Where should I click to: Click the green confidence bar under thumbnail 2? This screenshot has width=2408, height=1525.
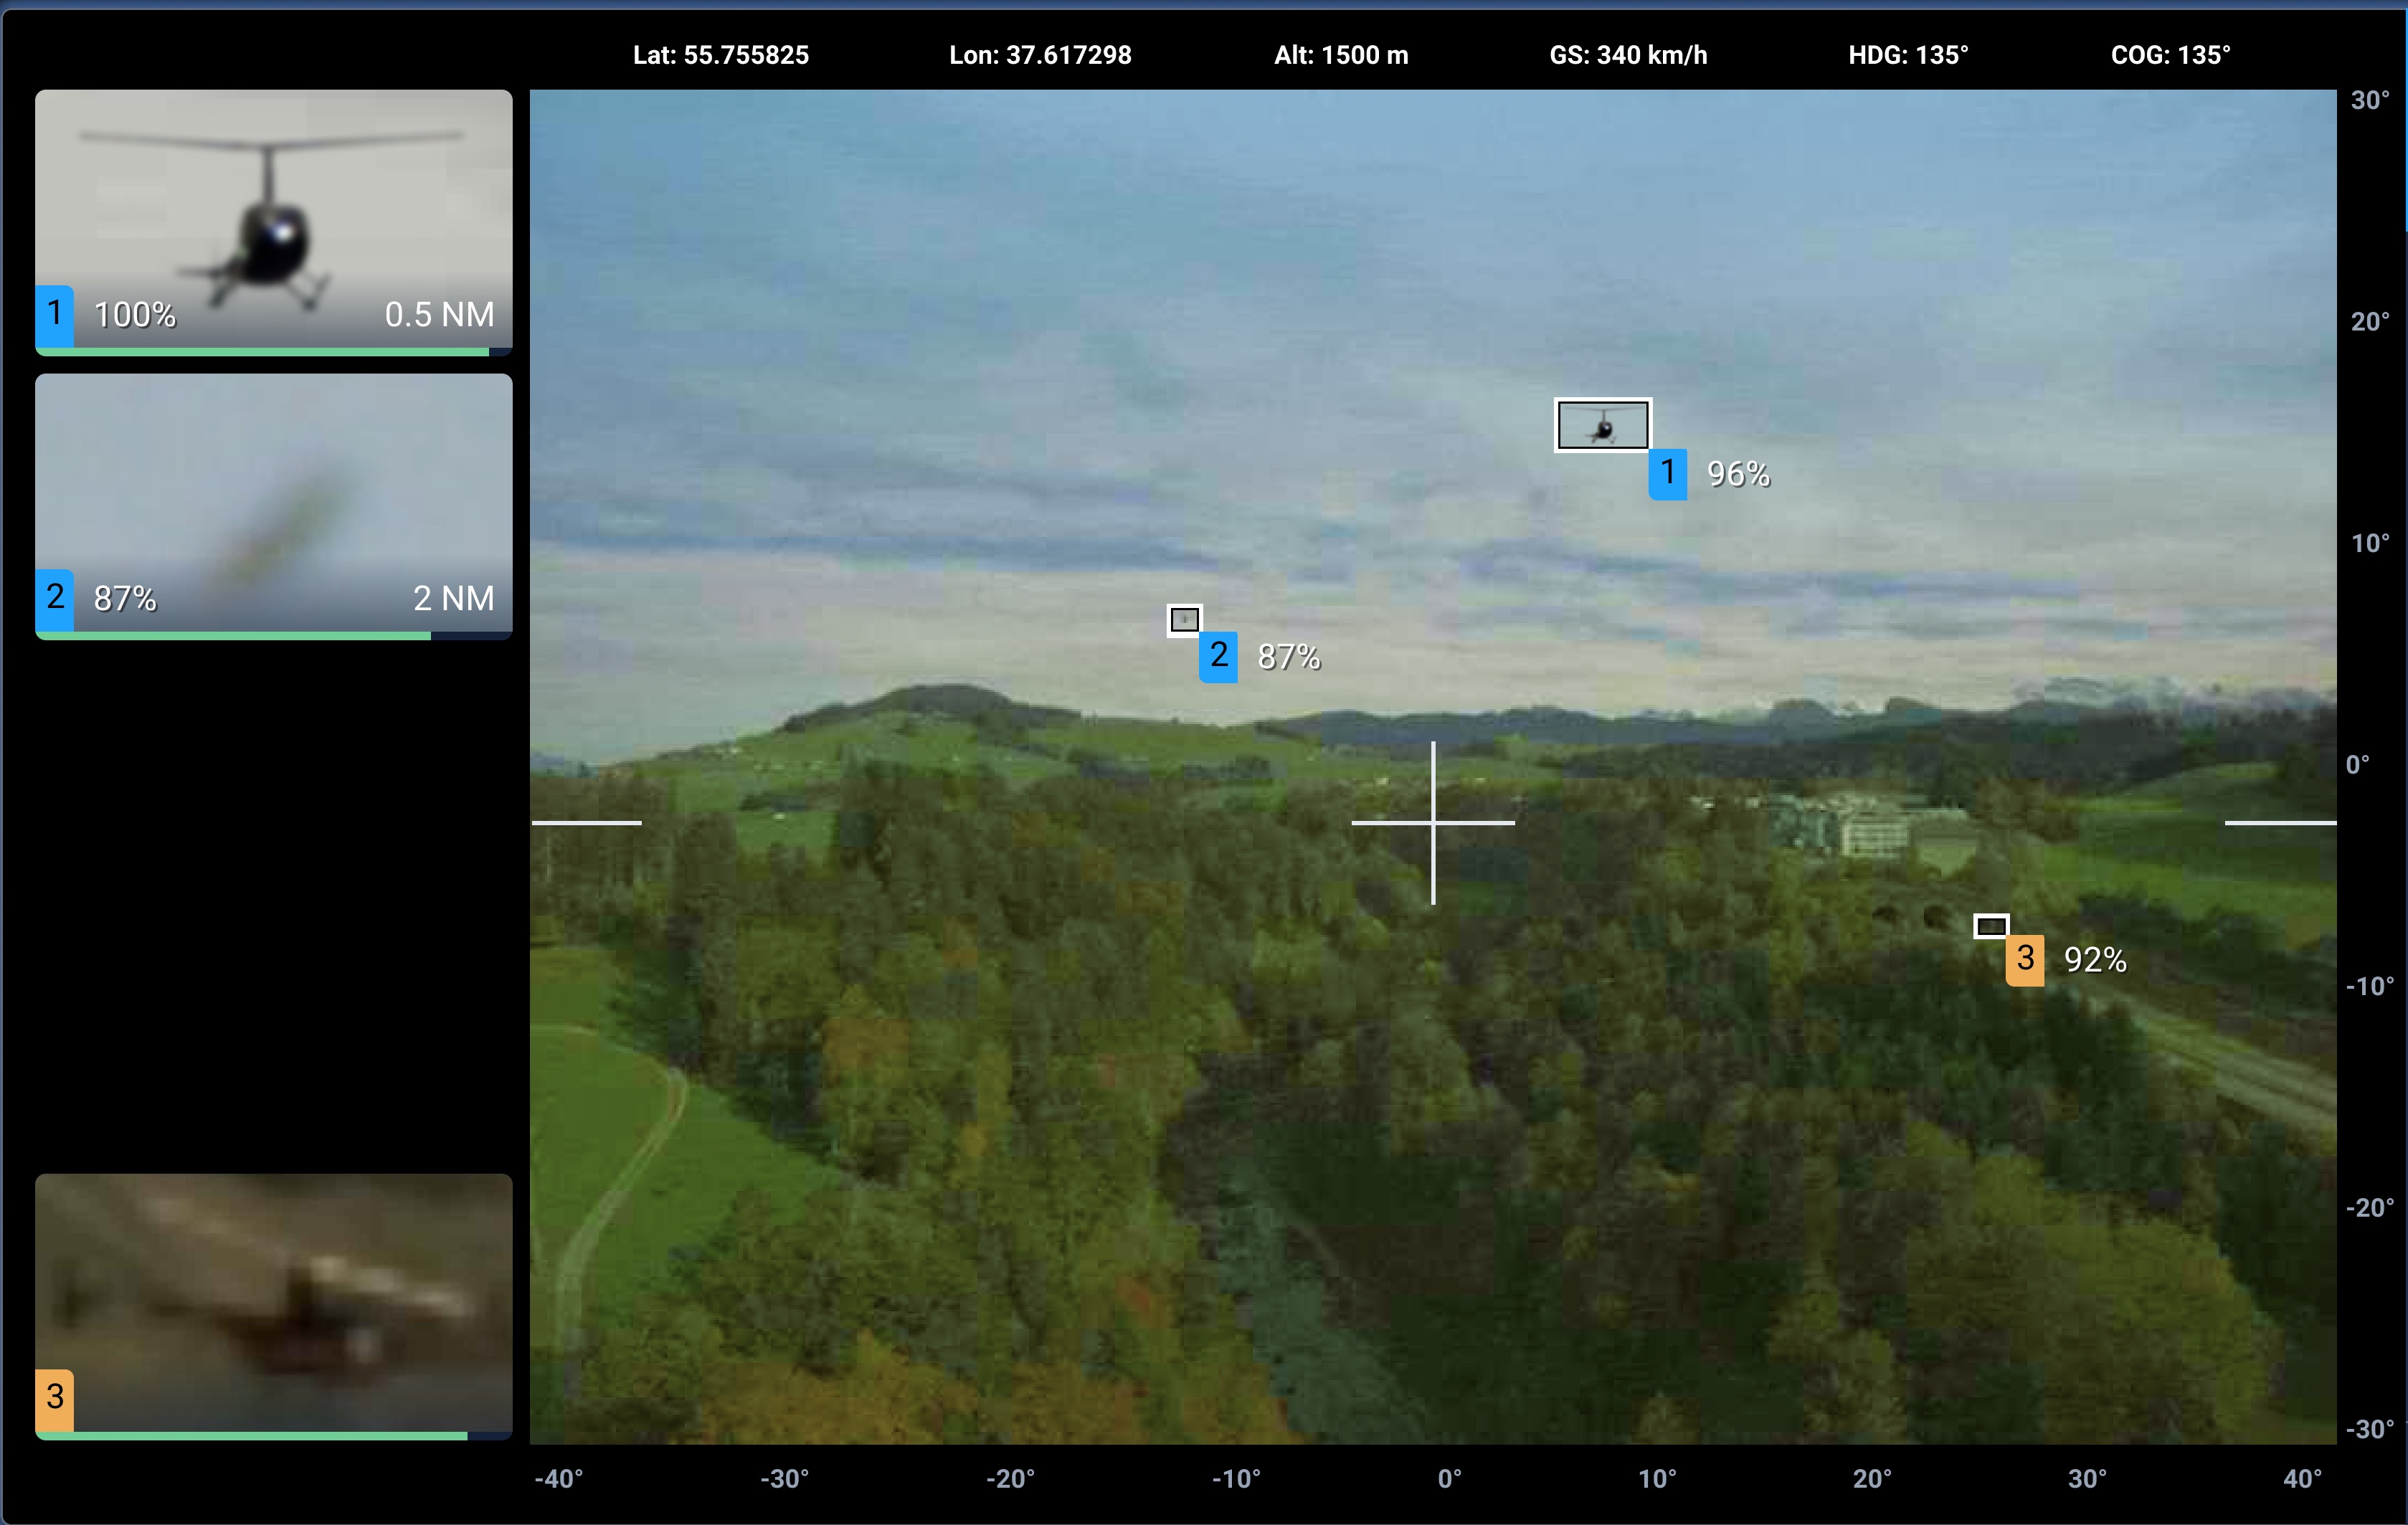click(233, 636)
